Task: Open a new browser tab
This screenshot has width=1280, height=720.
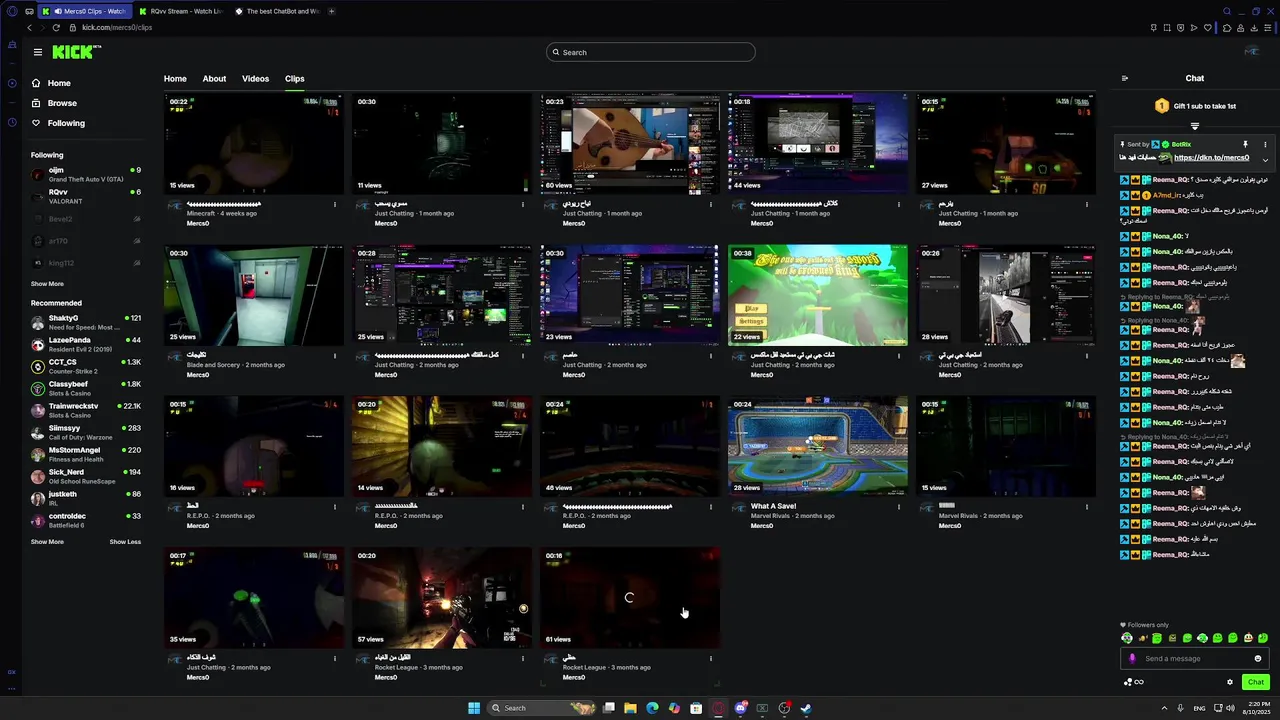Action: point(332,11)
